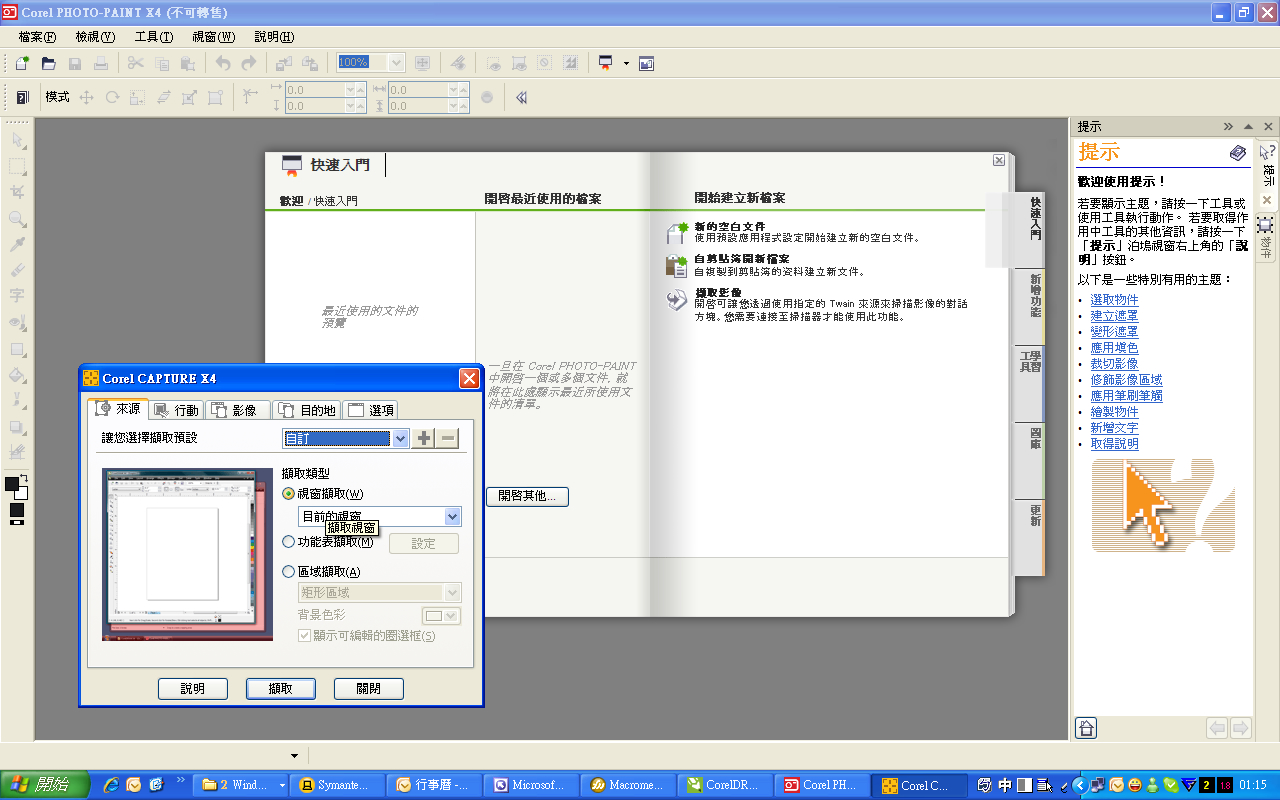This screenshot has width=1280, height=800.
Task: Click the double-arrow collapse icon on property bar
Action: click(x=521, y=97)
